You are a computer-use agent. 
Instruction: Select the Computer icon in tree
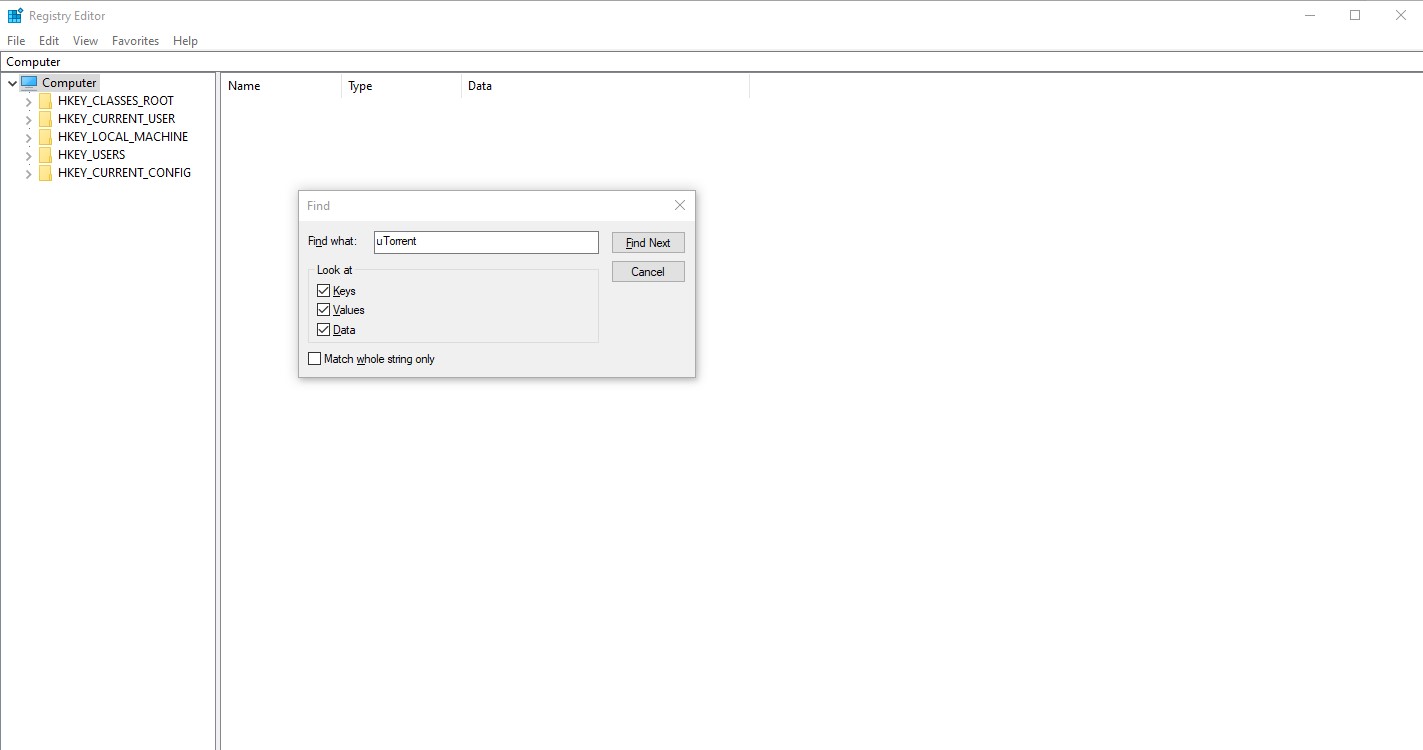tap(29, 83)
